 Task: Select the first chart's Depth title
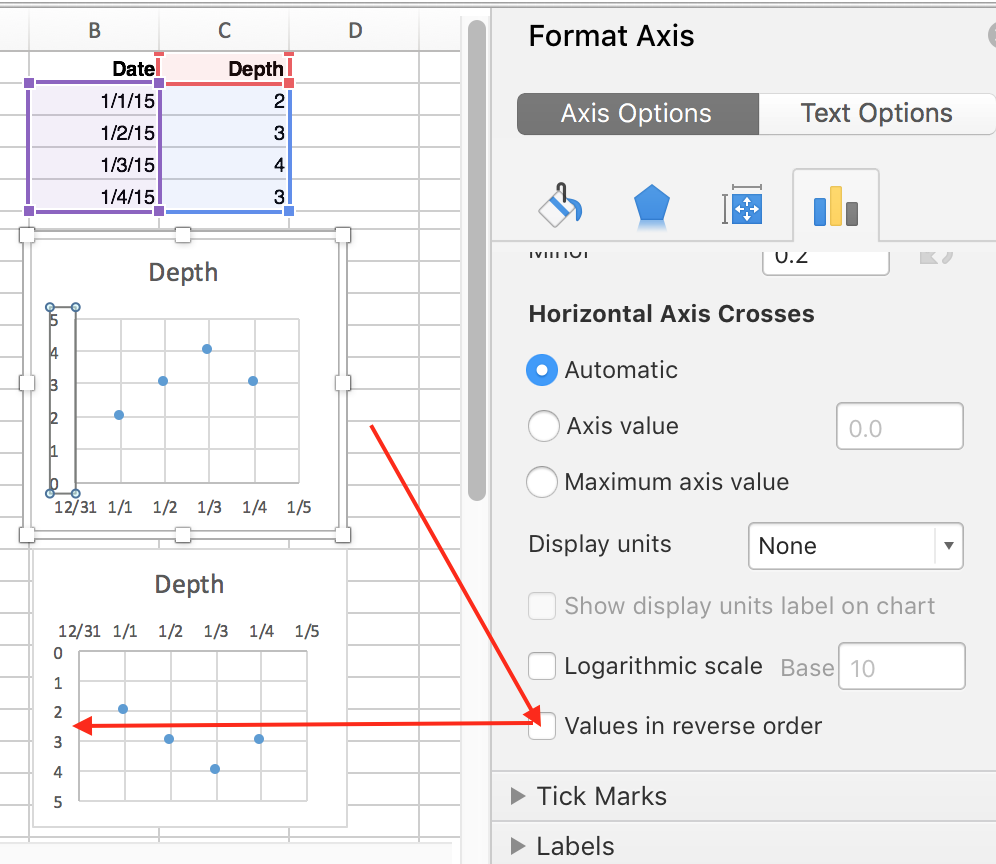pyautogui.click(x=183, y=272)
